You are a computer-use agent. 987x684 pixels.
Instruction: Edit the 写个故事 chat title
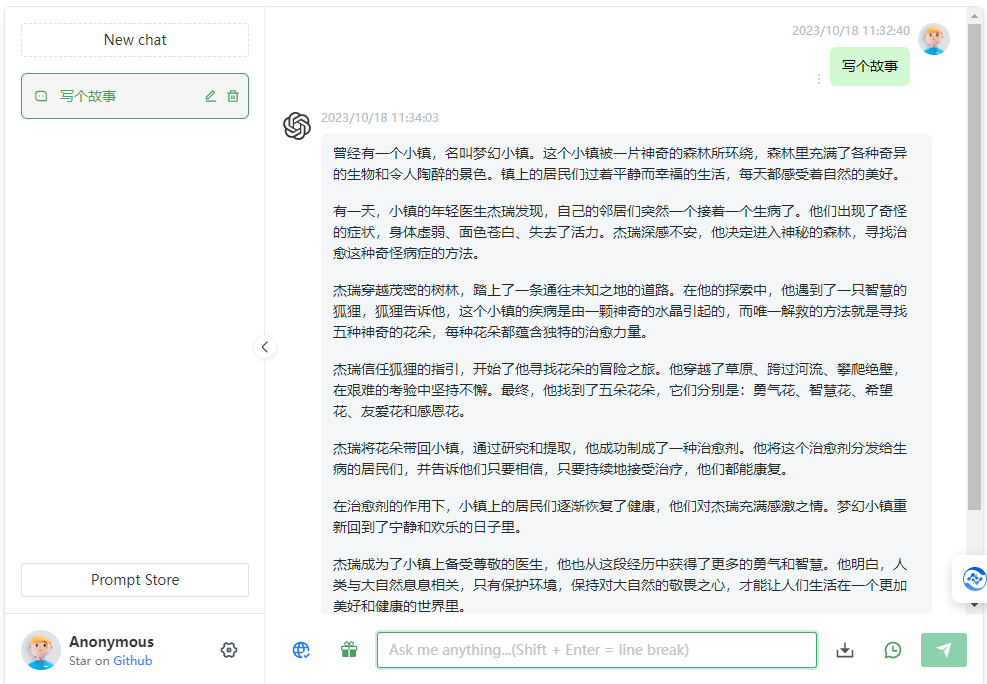(x=211, y=96)
